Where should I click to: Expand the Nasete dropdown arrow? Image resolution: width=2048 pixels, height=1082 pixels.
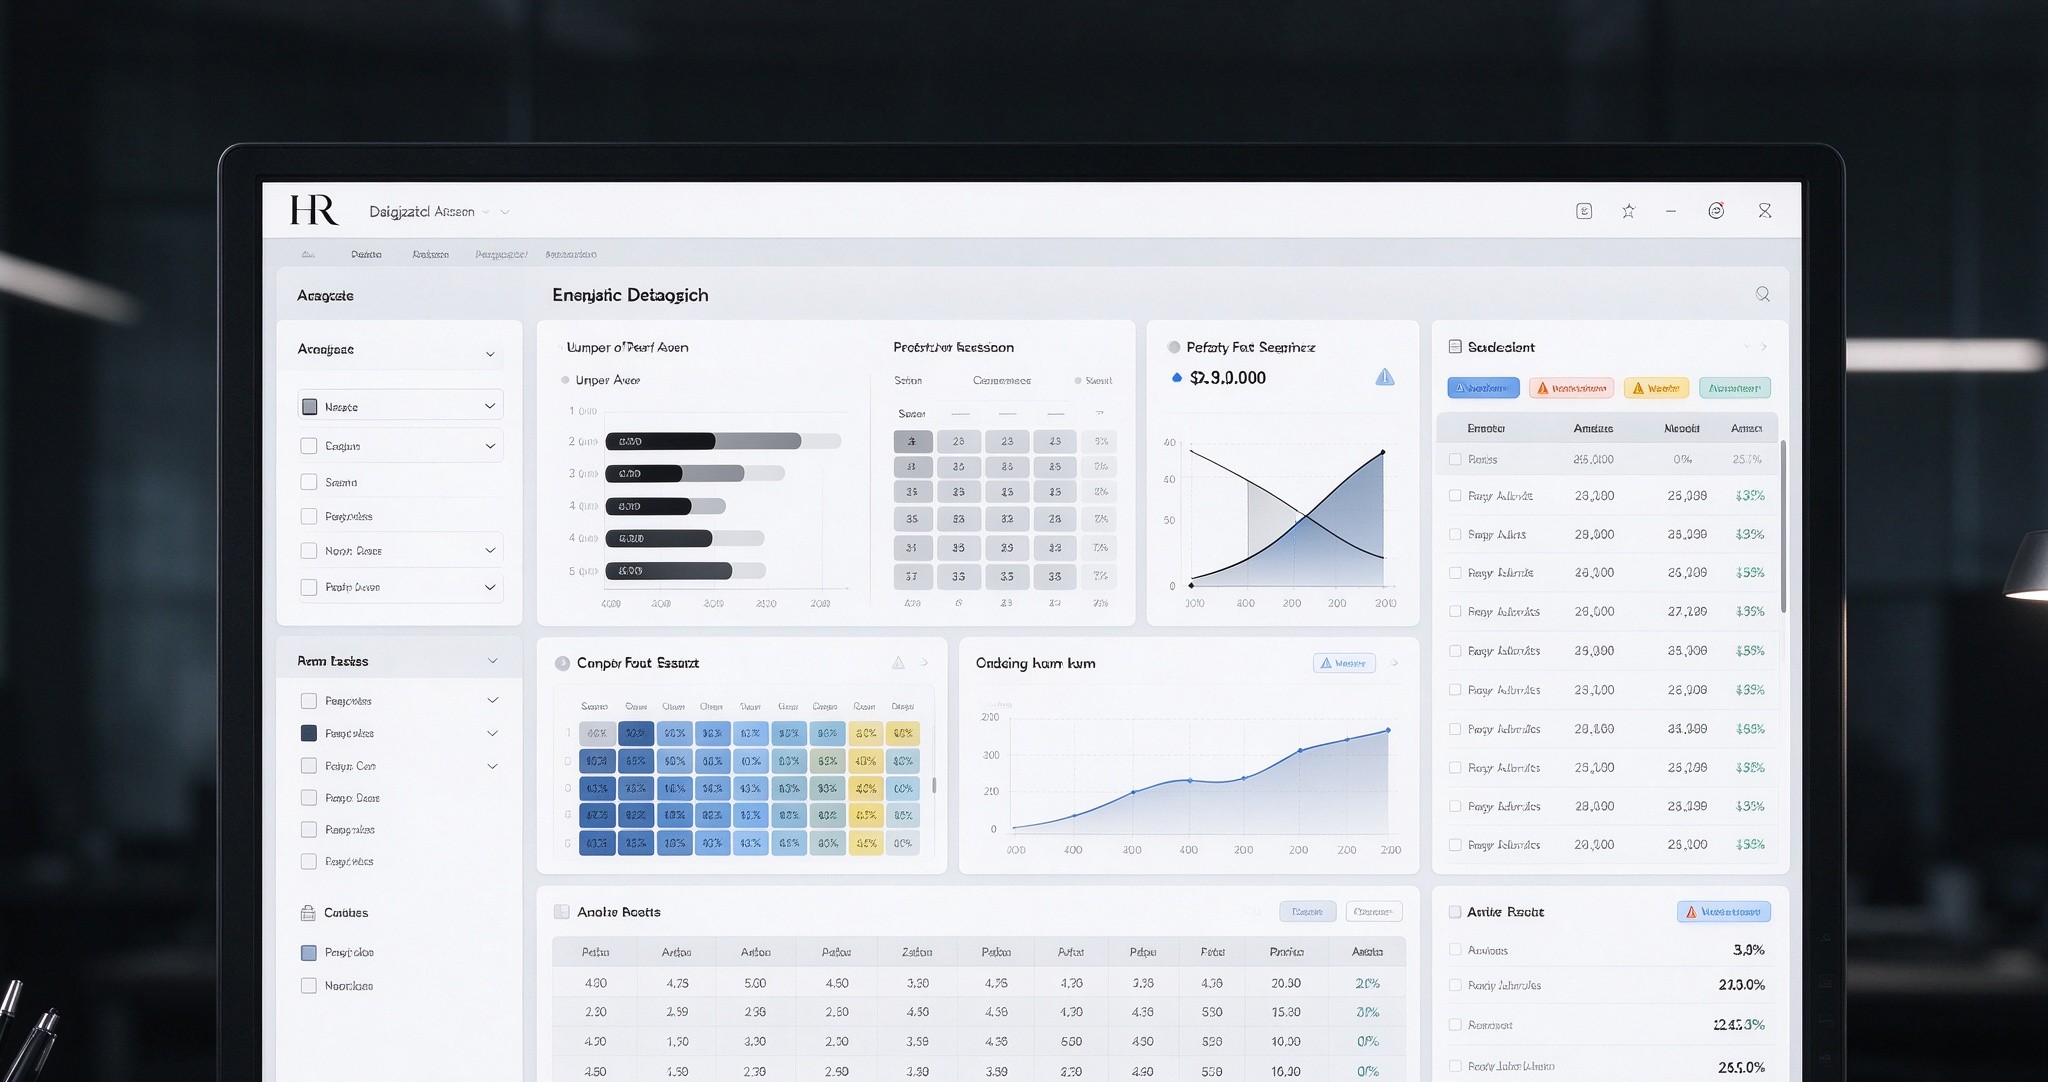coord(490,406)
